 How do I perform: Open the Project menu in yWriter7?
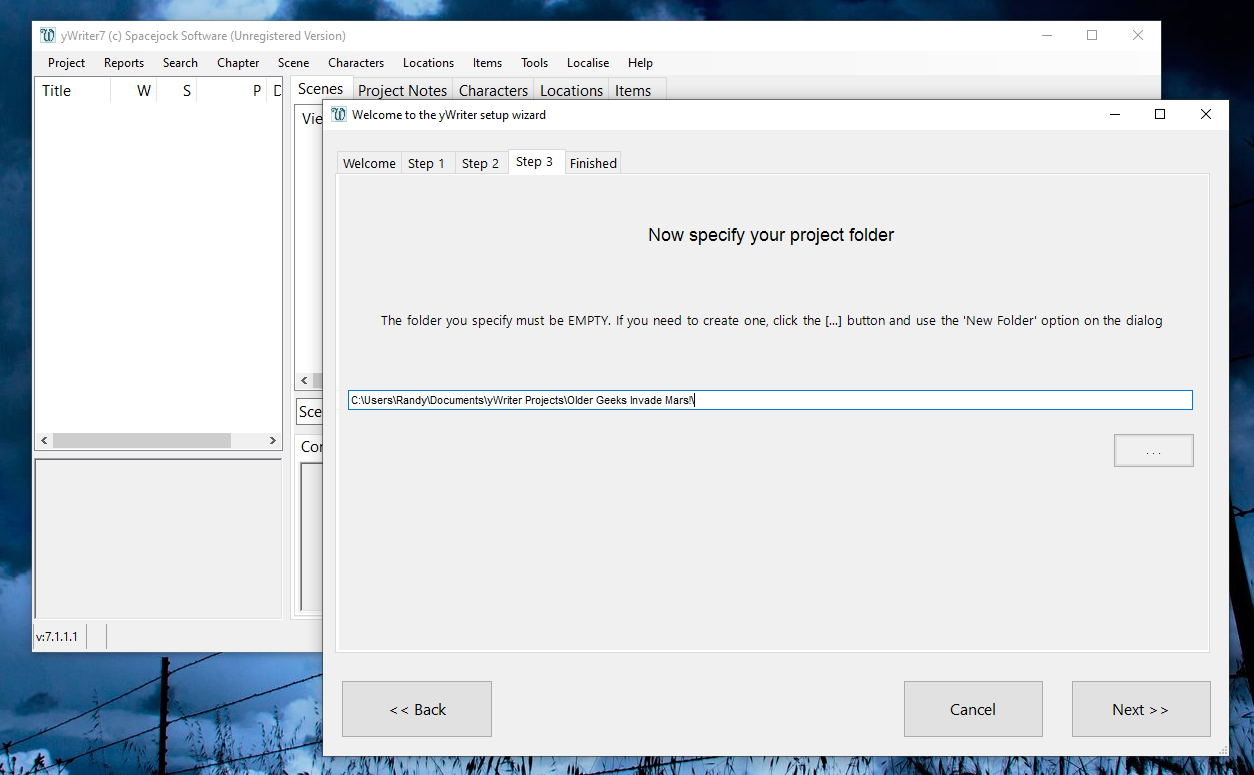tap(66, 63)
